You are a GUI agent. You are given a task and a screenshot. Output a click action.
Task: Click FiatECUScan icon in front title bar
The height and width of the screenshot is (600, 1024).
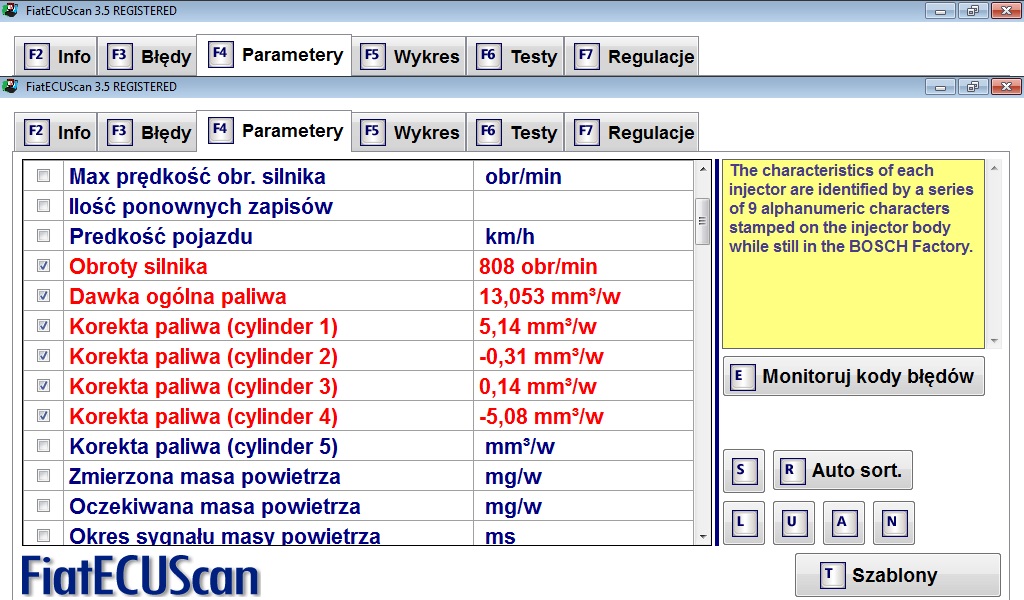pyautogui.click(x=10, y=86)
